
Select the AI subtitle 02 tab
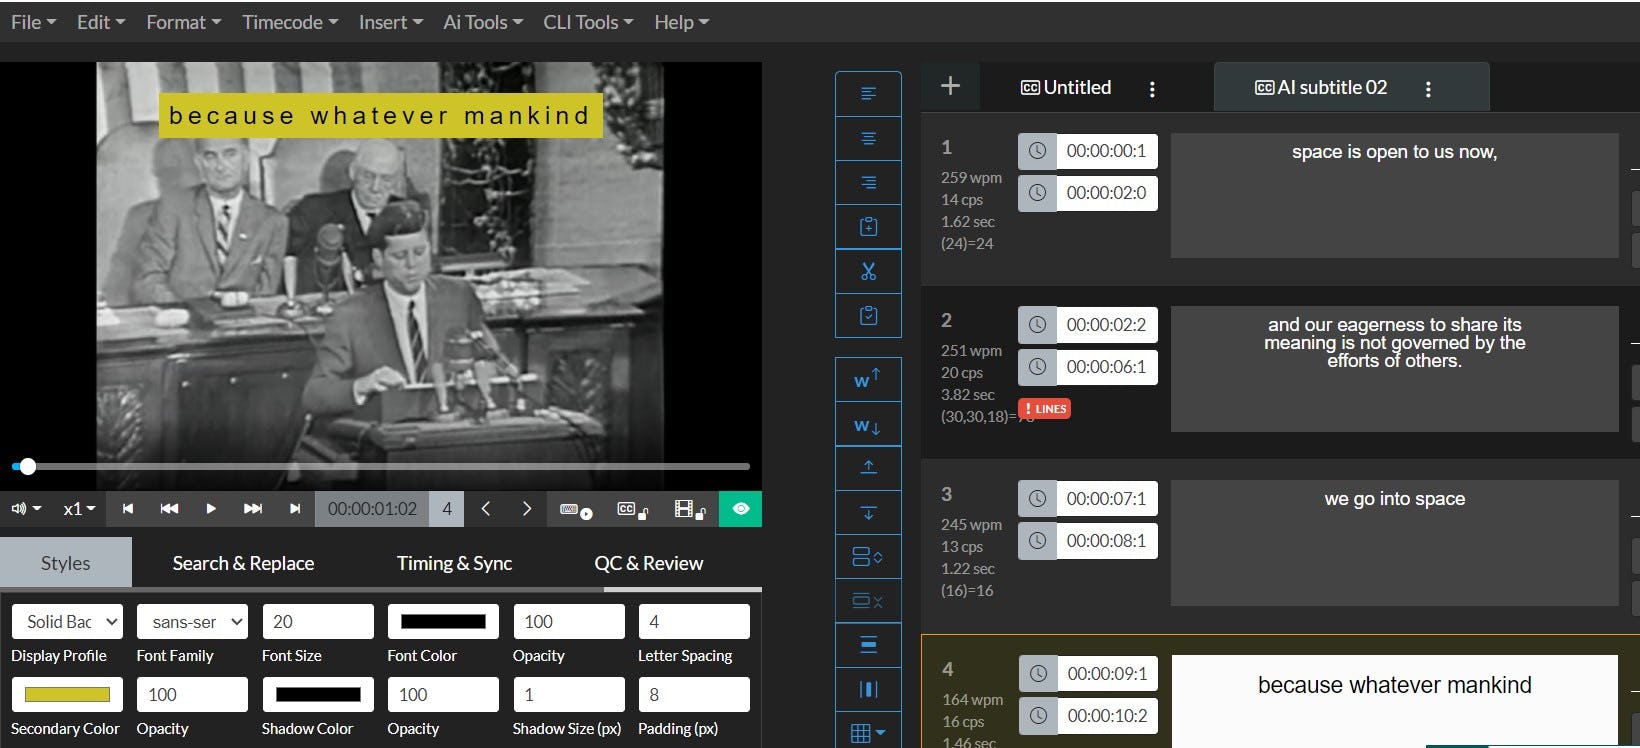1320,88
